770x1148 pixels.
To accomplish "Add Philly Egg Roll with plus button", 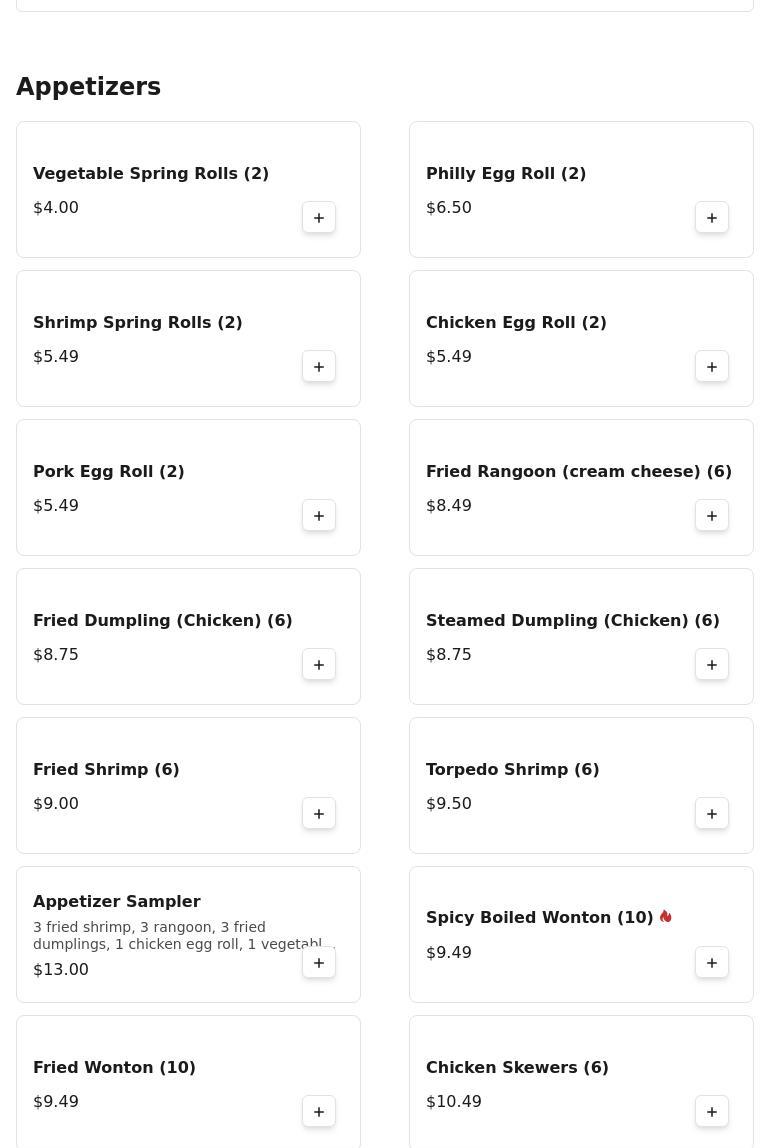I will pyautogui.click(x=711, y=217).
